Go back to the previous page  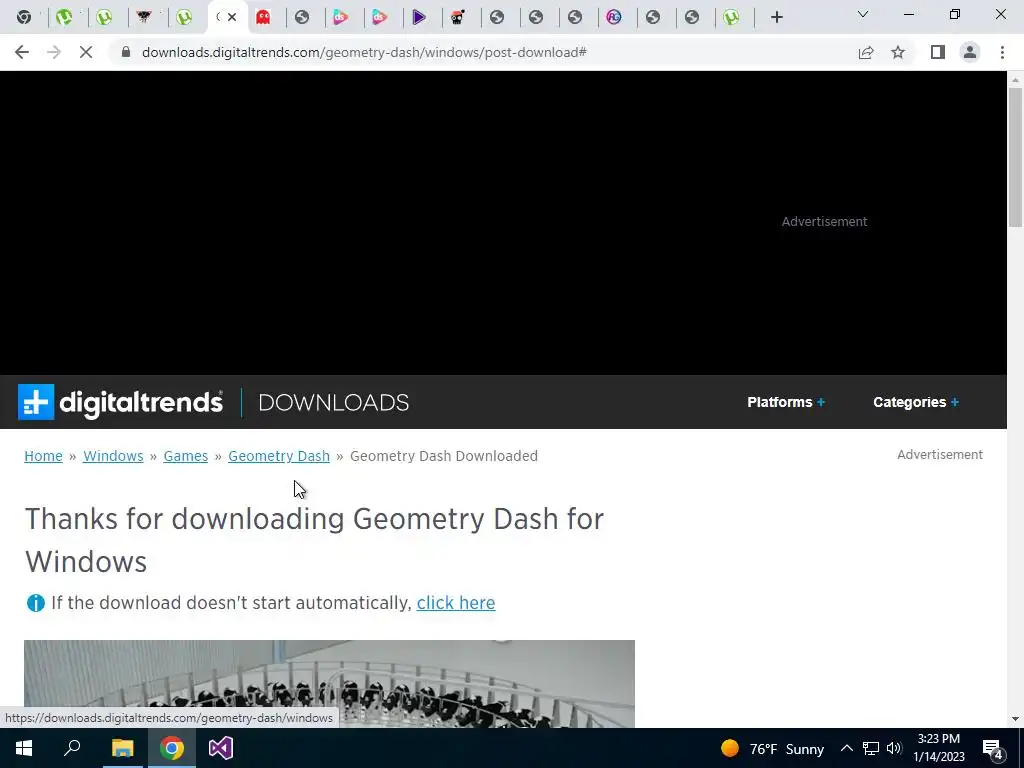tap(22, 52)
